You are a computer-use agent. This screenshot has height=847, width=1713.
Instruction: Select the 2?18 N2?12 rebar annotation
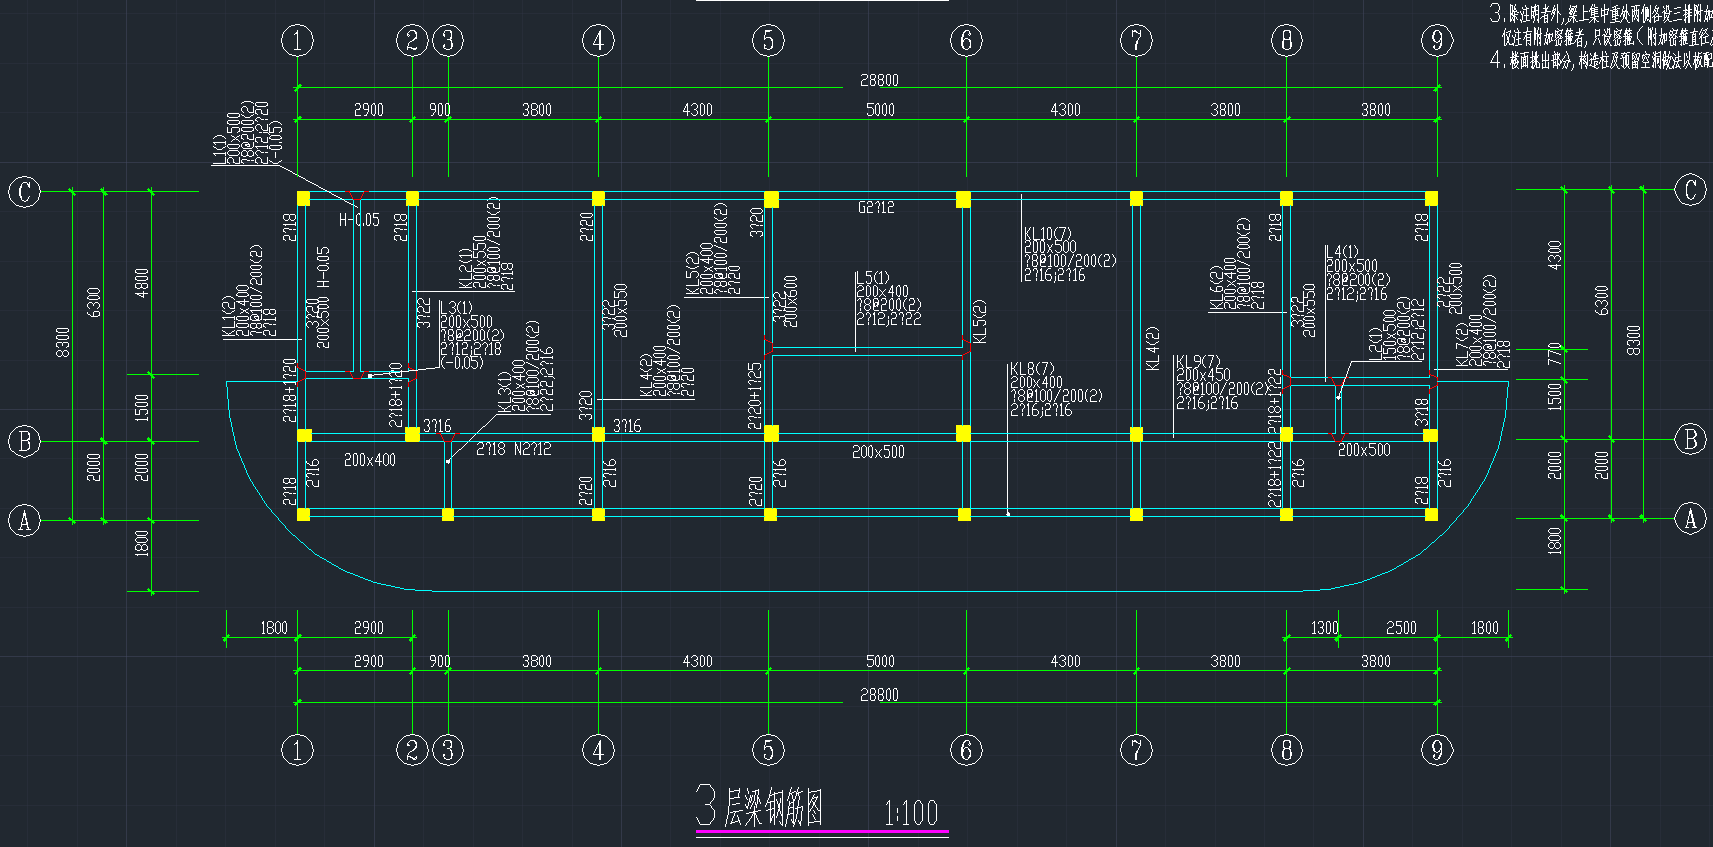pos(513,450)
